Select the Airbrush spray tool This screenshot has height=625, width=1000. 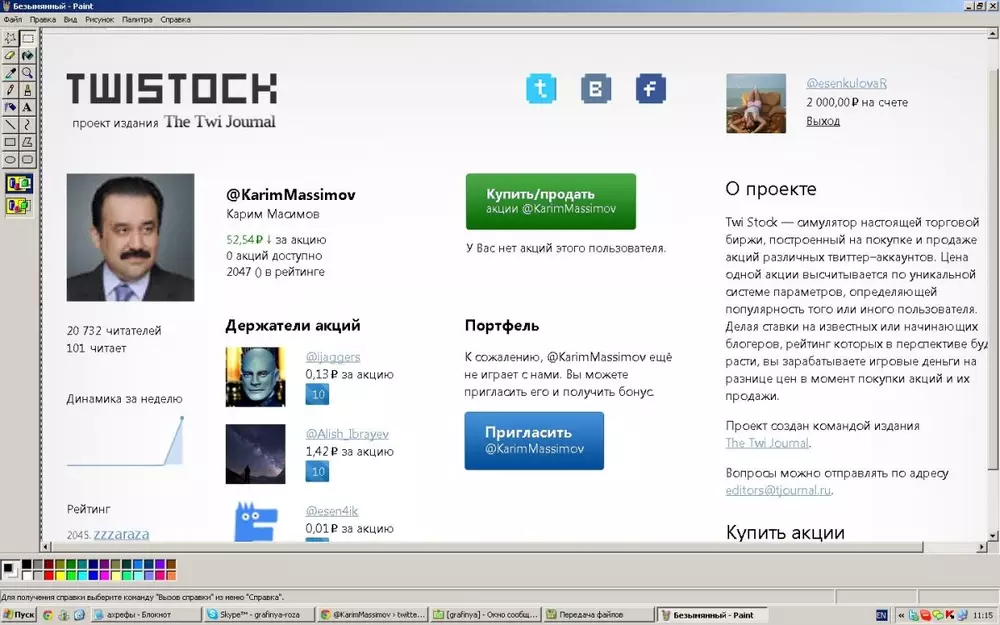(x=10, y=107)
